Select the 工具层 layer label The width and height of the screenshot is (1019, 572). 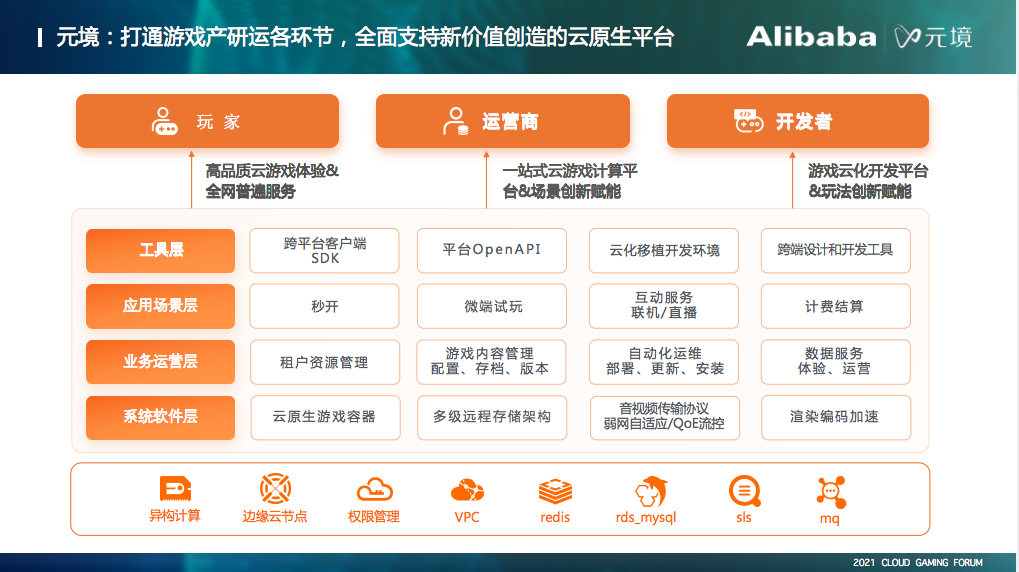coord(161,250)
